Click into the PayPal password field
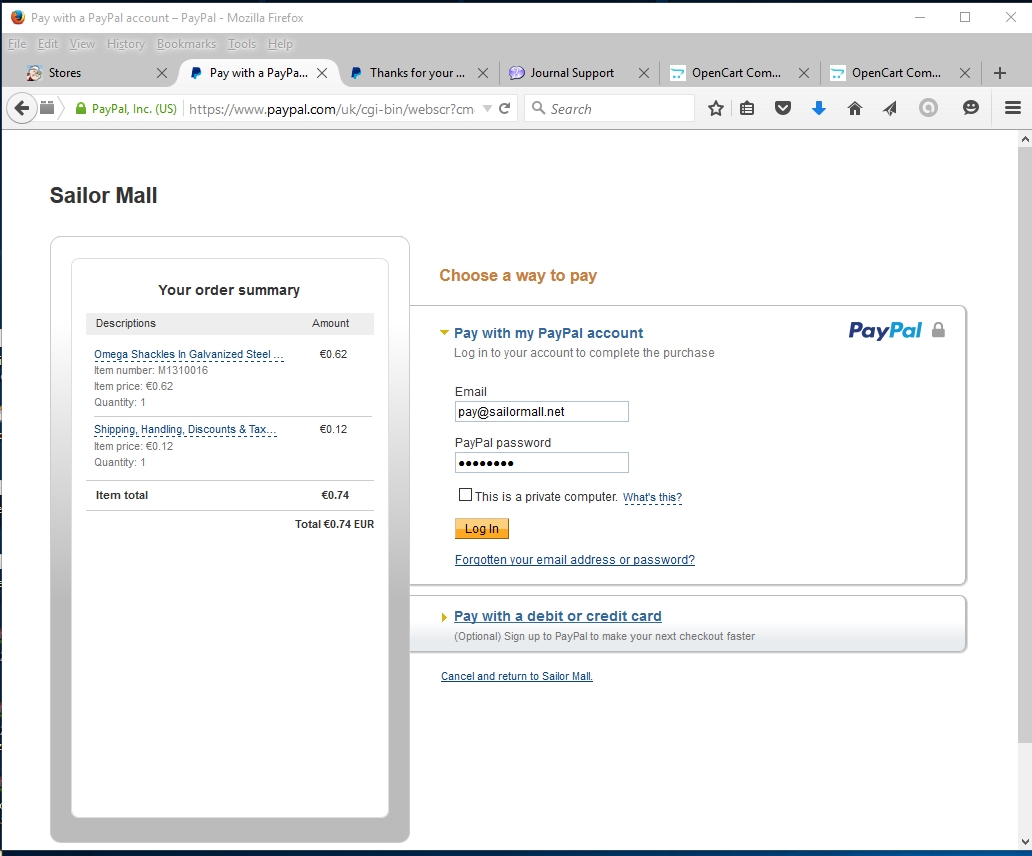 coord(542,463)
